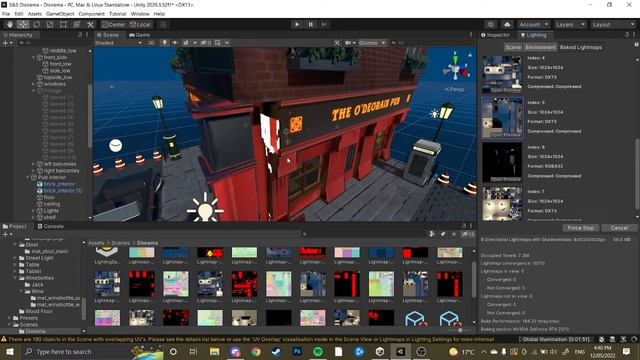Select the combined Transform tool
The image size is (640, 360).
tap(77, 24)
